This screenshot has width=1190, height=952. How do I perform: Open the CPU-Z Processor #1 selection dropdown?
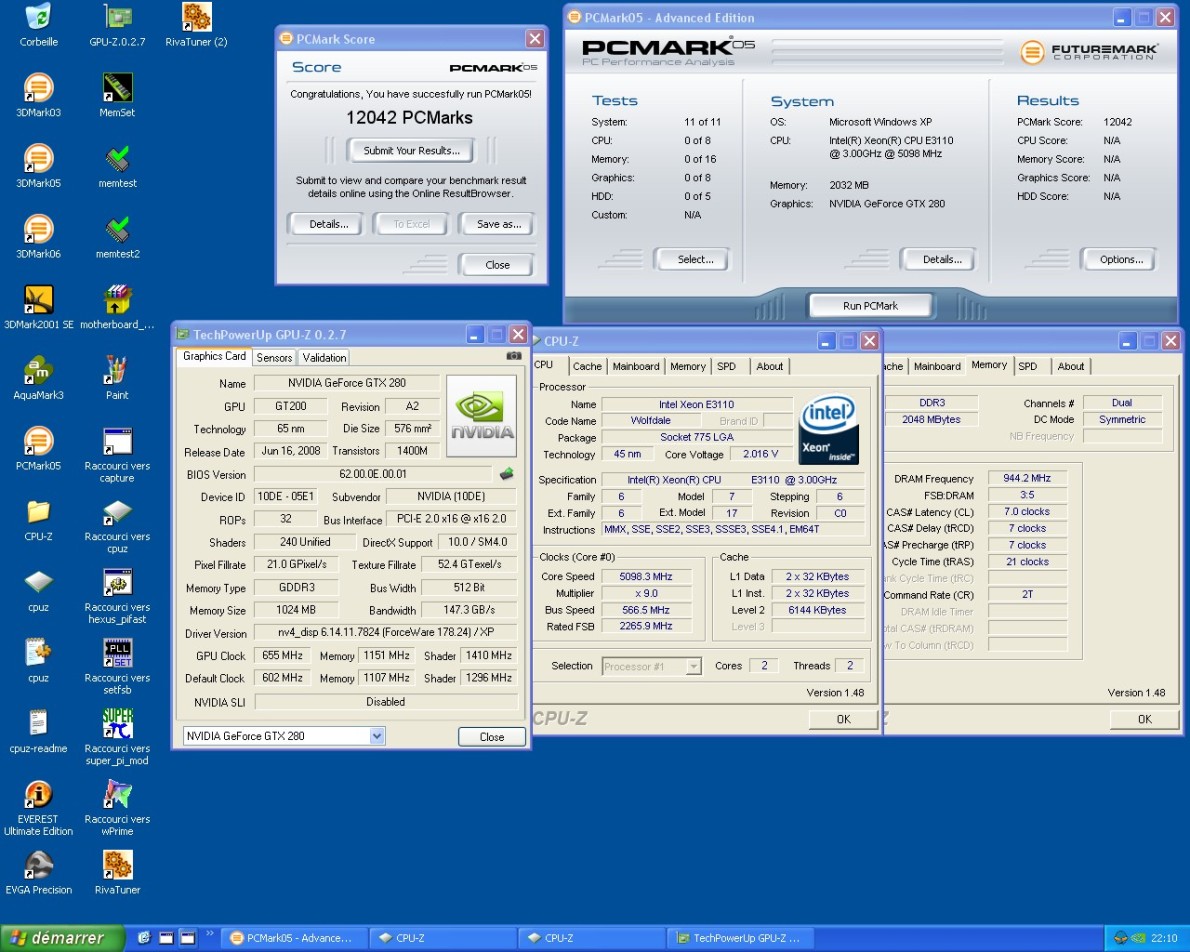tap(693, 666)
